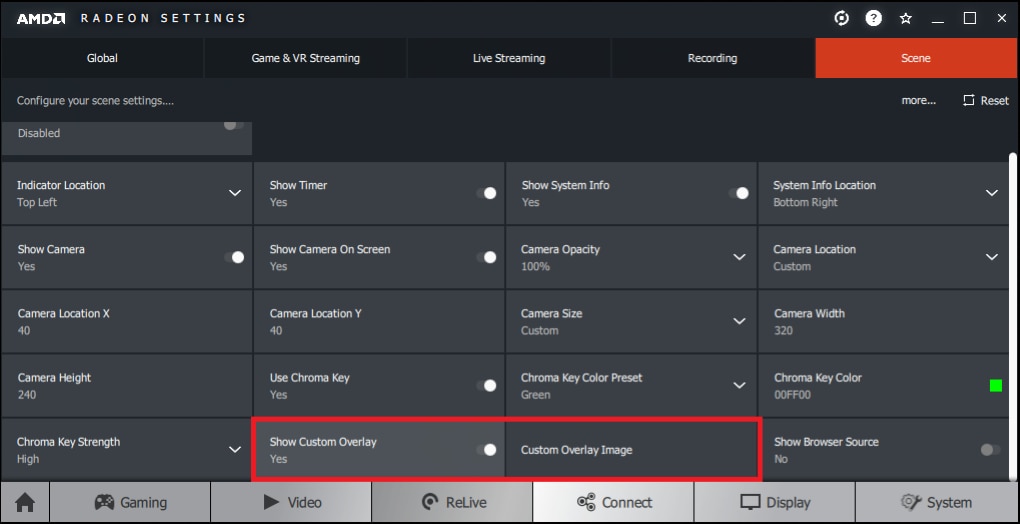Screen dimensions: 1020x524
Task: Expand Indicator Location dropdown
Action: [x=235, y=193]
